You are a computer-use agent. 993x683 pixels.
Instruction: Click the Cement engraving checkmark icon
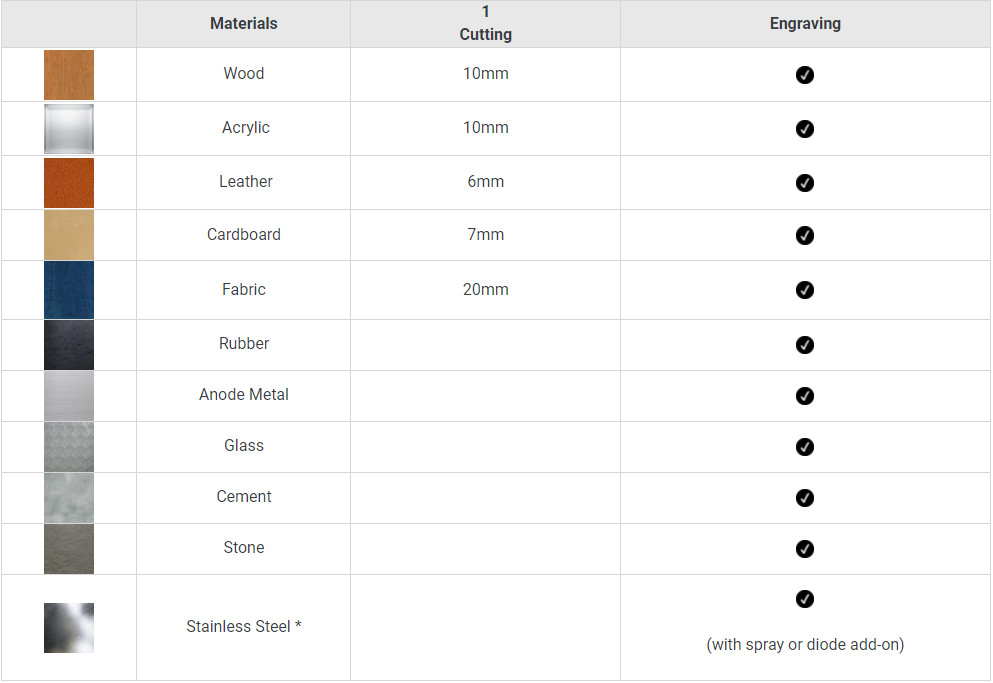point(804,497)
